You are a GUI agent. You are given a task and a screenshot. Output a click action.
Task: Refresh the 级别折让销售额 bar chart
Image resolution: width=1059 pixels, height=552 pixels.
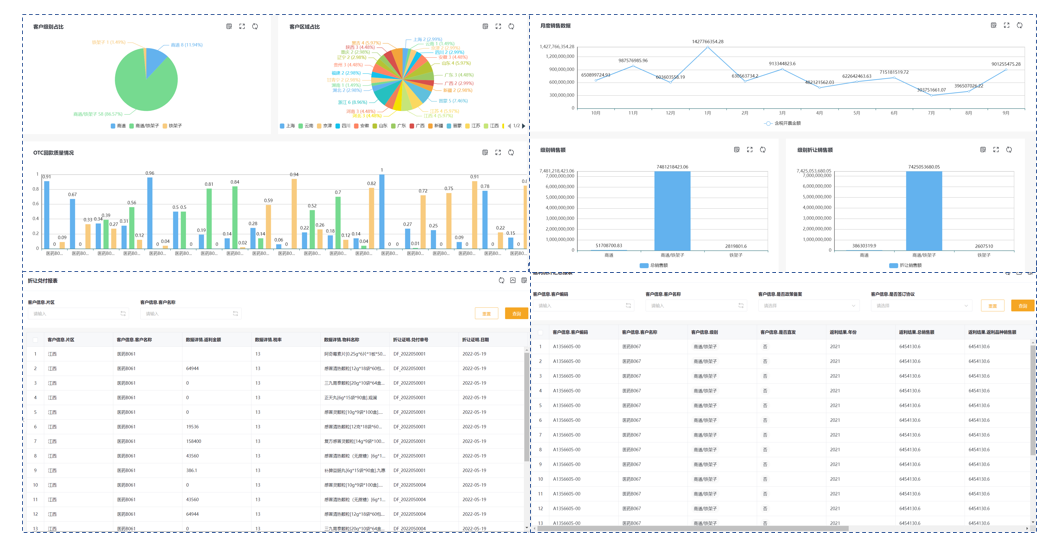(1009, 150)
